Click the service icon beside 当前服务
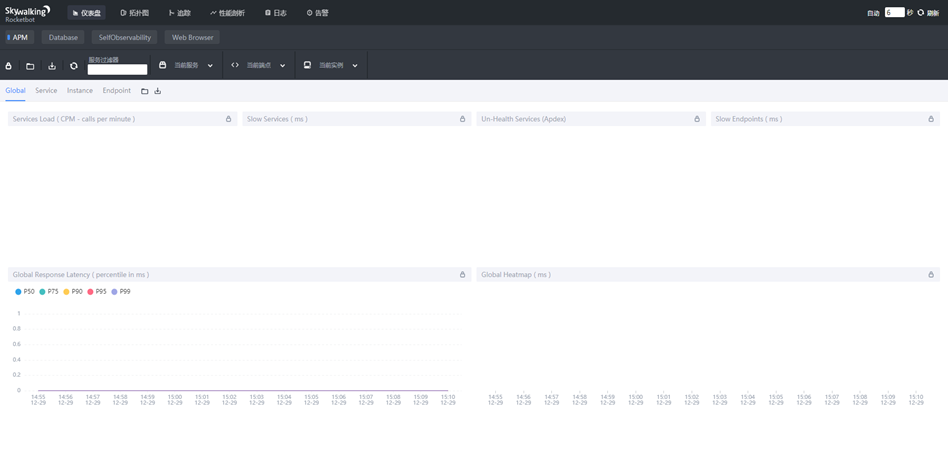Screen dimensions: 948x455 point(162,65)
